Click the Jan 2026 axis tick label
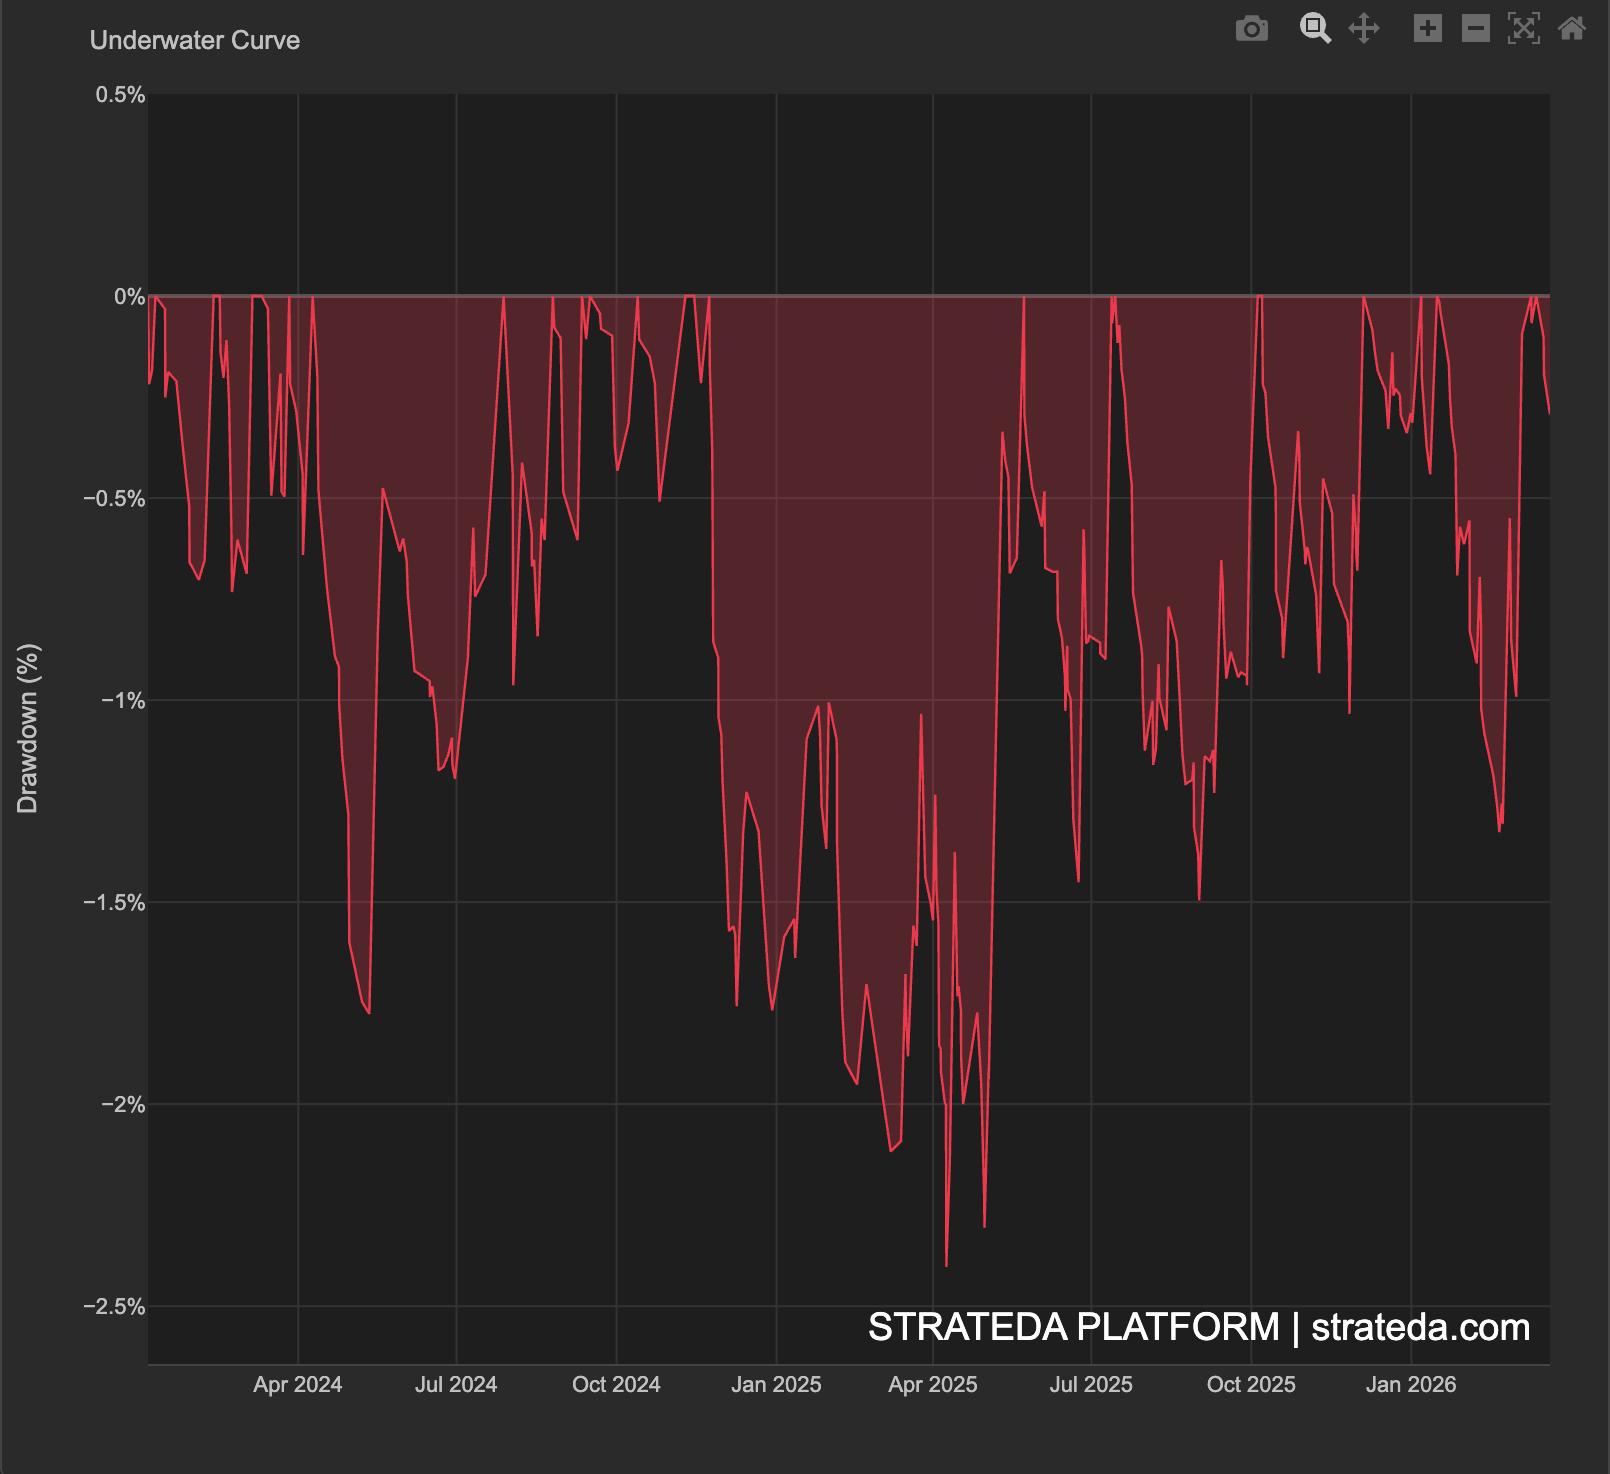The height and width of the screenshot is (1474, 1610). pos(1412,1385)
